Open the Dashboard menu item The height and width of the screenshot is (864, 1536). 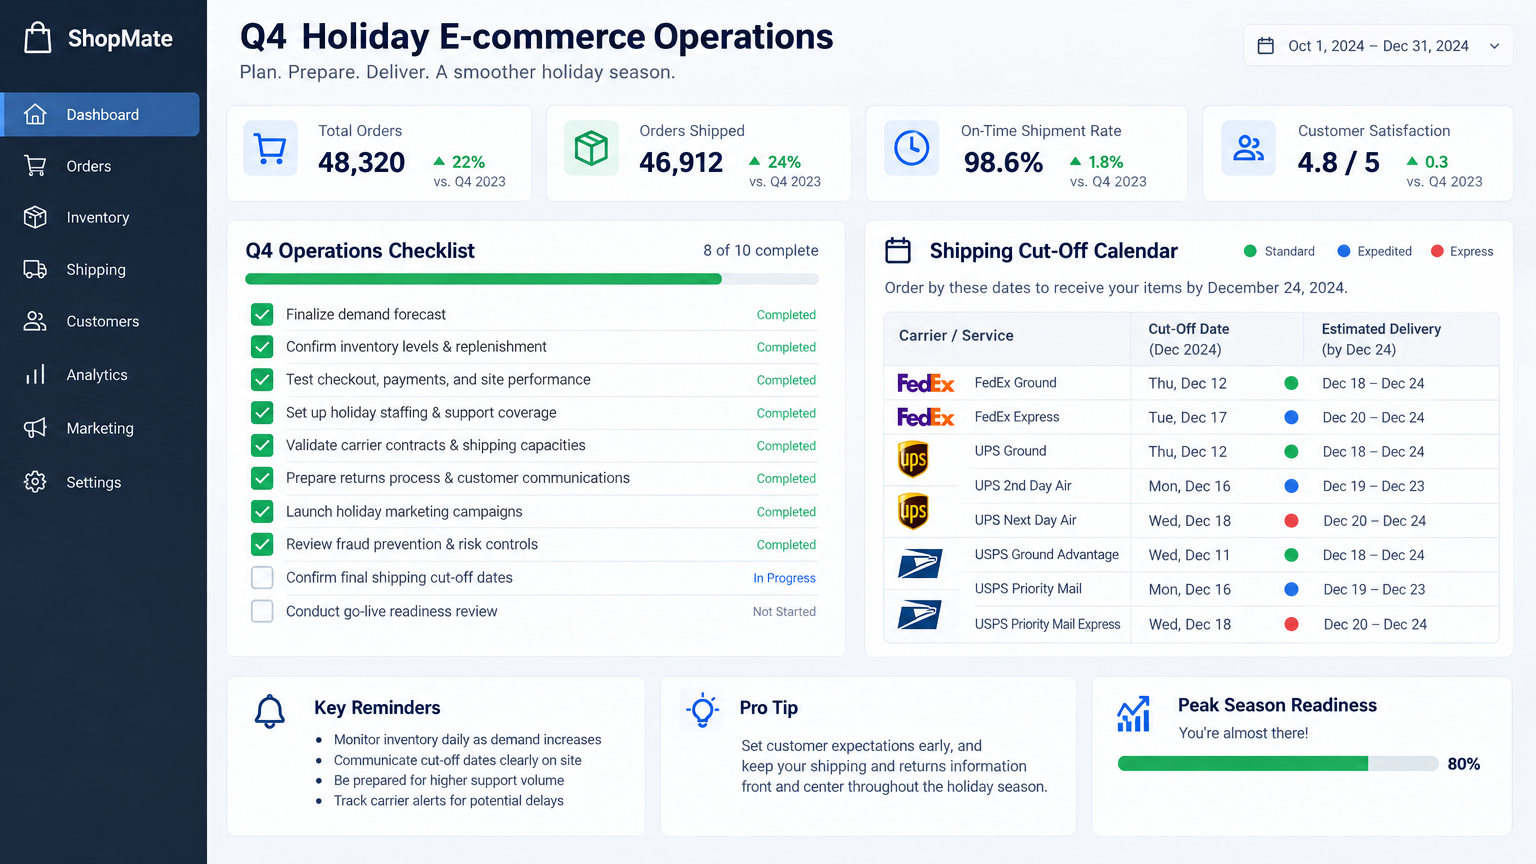coord(101,114)
